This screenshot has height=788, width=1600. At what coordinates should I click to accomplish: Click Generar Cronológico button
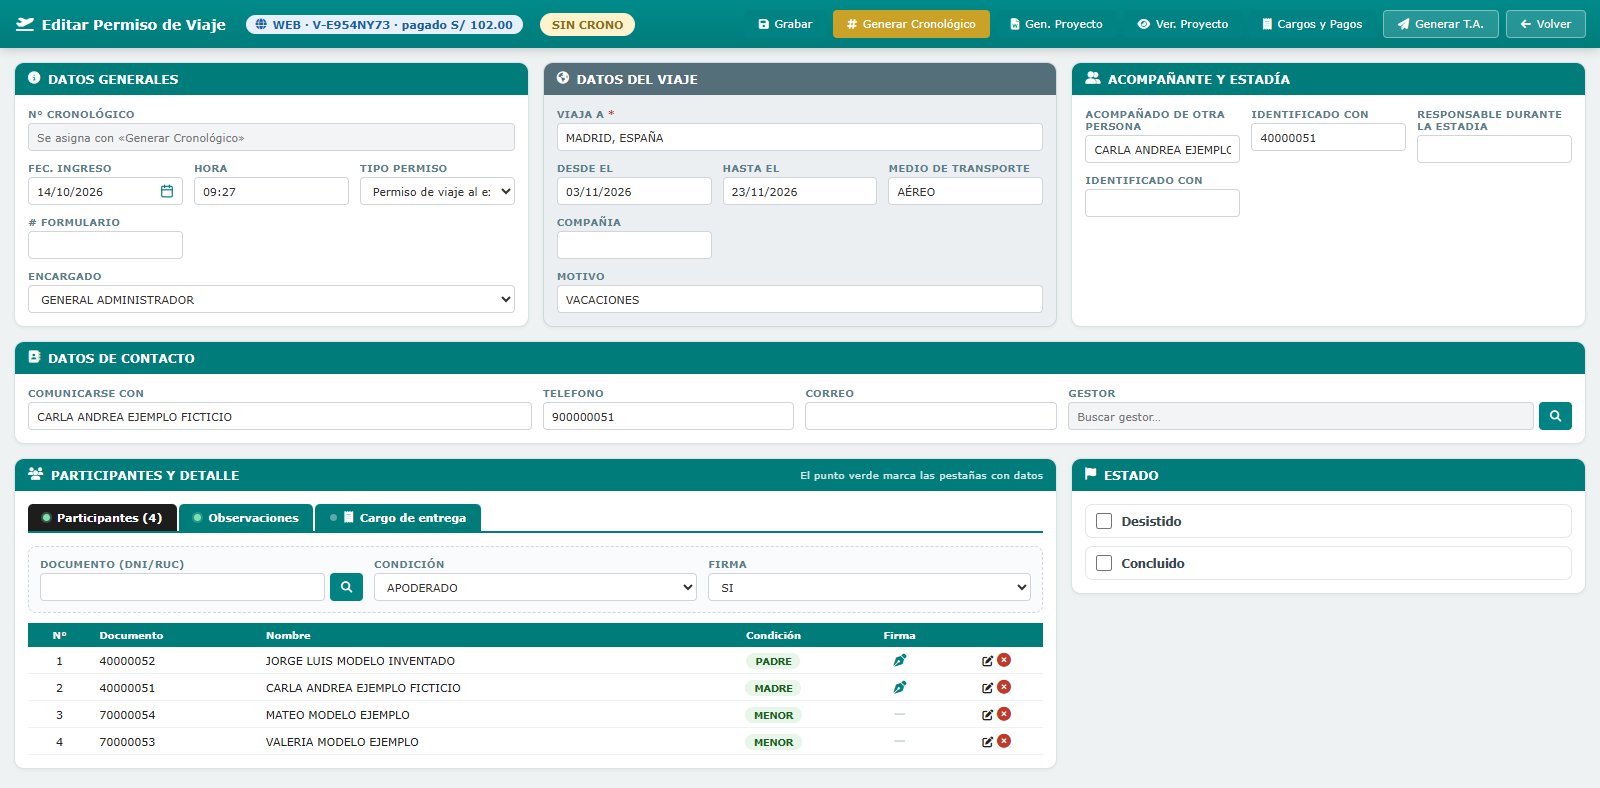click(911, 24)
